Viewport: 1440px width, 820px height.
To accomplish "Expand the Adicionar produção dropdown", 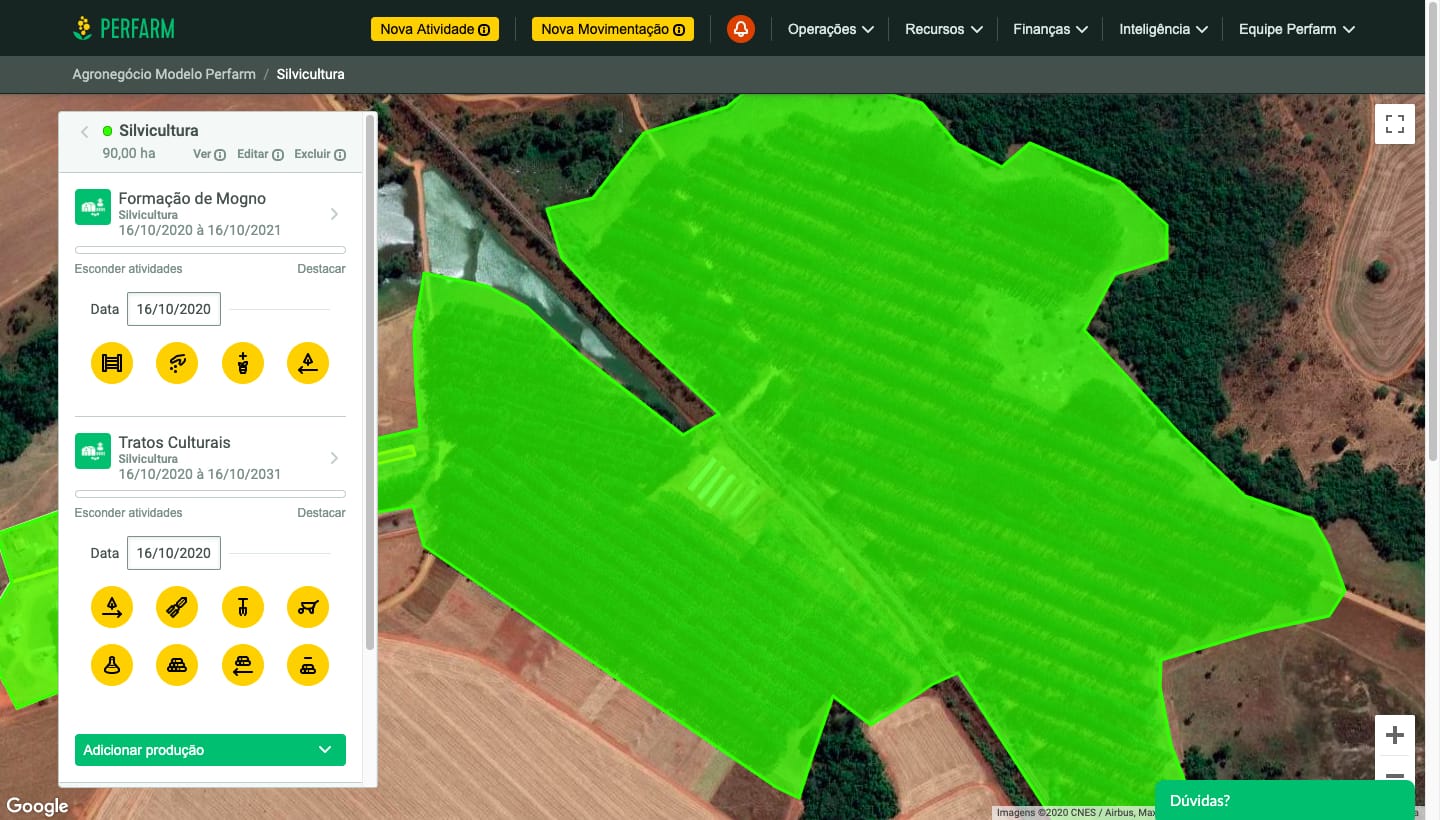I will (x=210, y=750).
